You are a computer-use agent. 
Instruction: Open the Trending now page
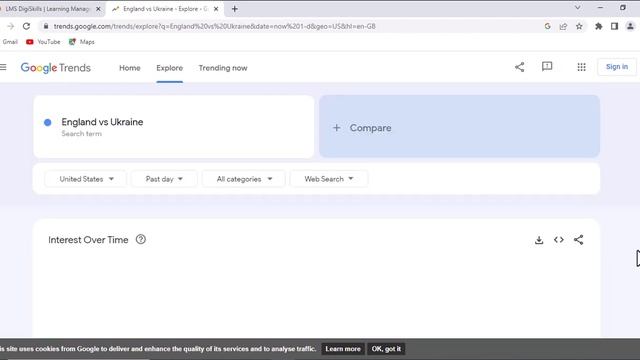click(223, 68)
